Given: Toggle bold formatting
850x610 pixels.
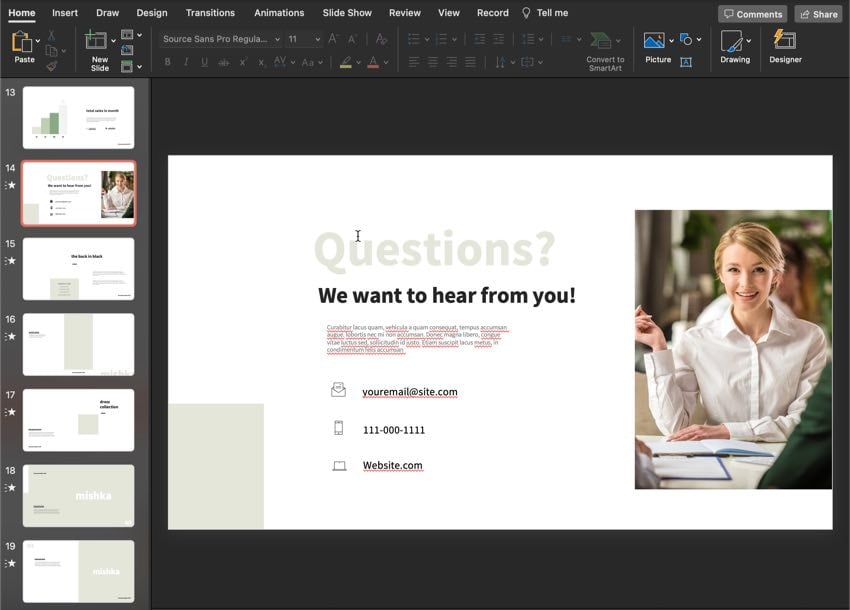Looking at the screenshot, I should (x=167, y=62).
